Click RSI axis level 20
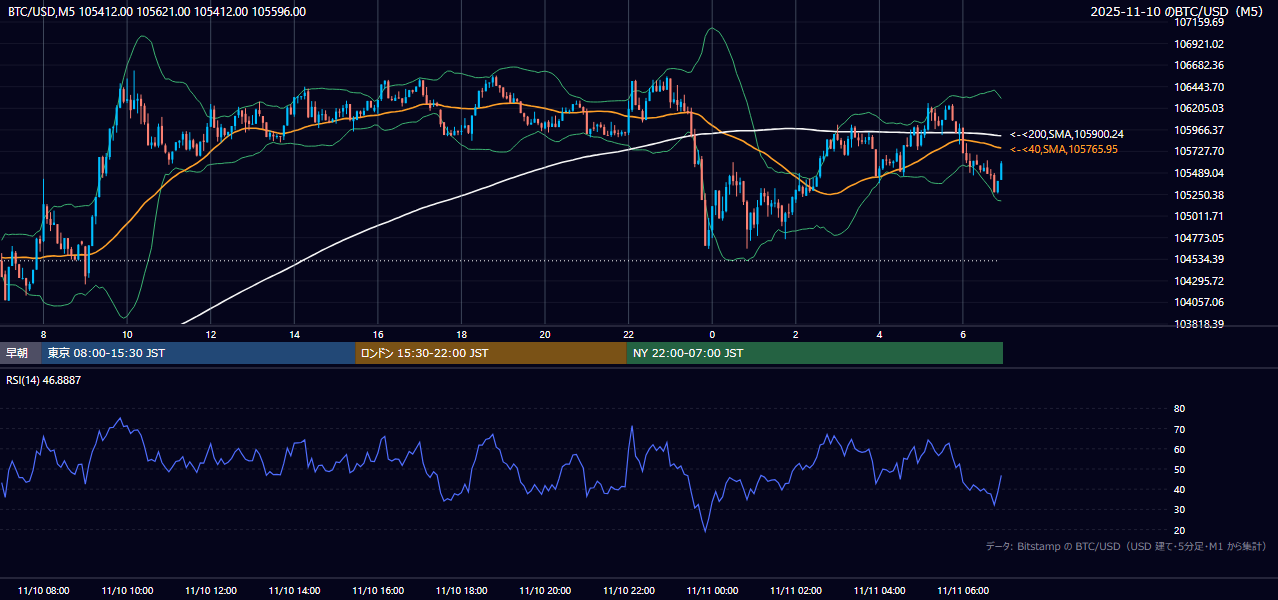Image resolution: width=1278 pixels, height=600 pixels. [x=1179, y=530]
